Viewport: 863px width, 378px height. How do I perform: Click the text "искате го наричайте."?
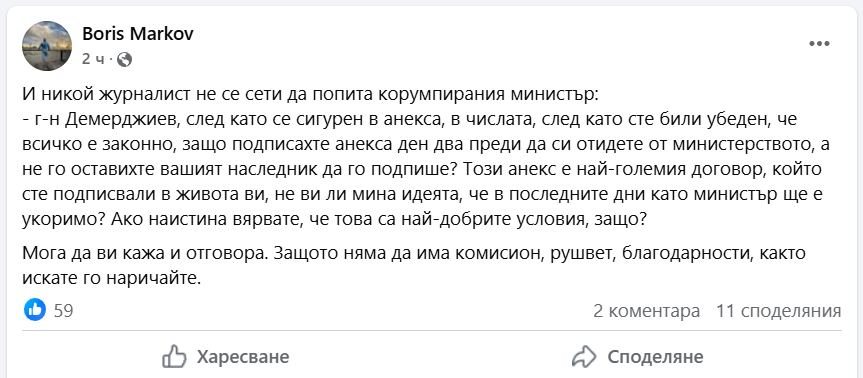(110, 278)
